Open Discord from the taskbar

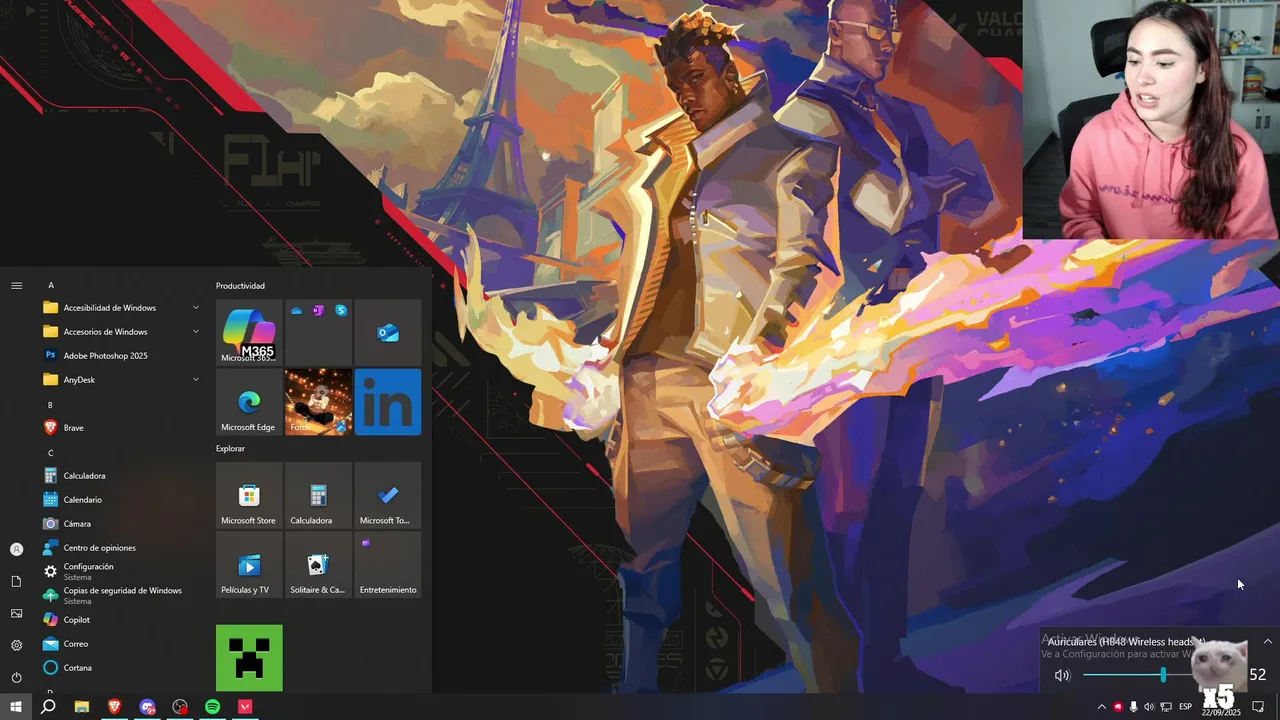(147, 707)
